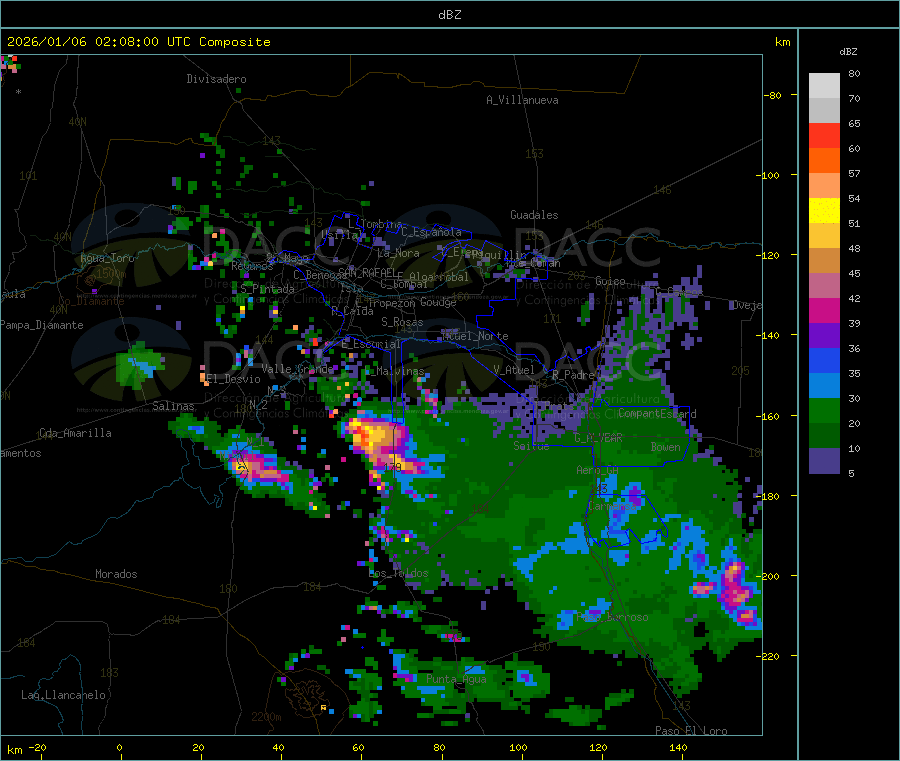Select the slate purple 10-5 dBZ swatch
Screen dimensions: 900x761
[824, 460]
